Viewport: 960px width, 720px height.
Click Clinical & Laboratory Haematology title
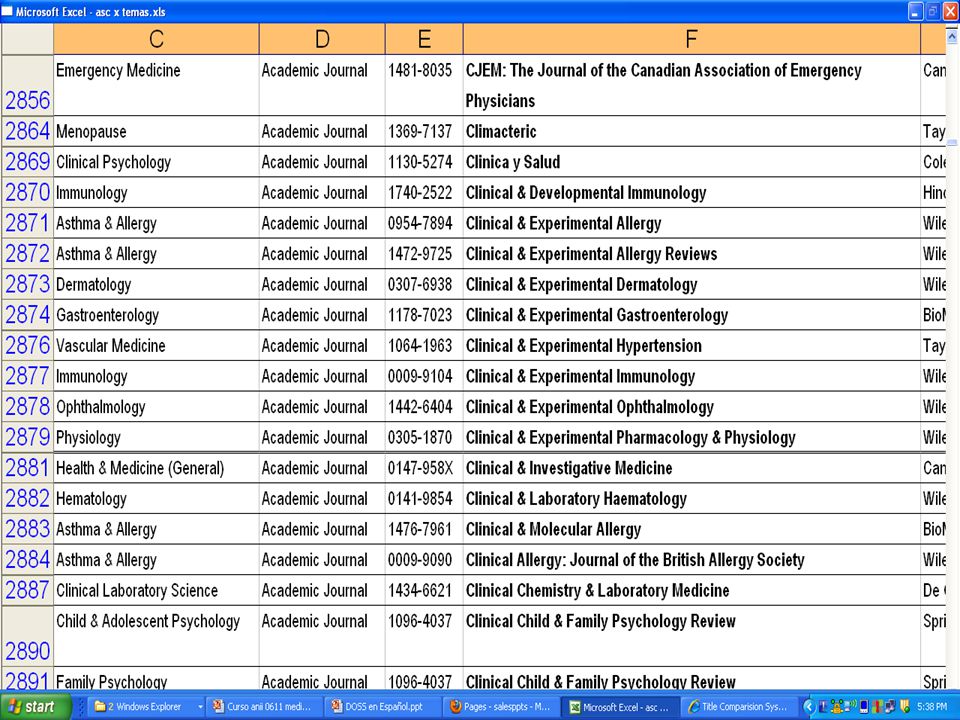point(692,498)
